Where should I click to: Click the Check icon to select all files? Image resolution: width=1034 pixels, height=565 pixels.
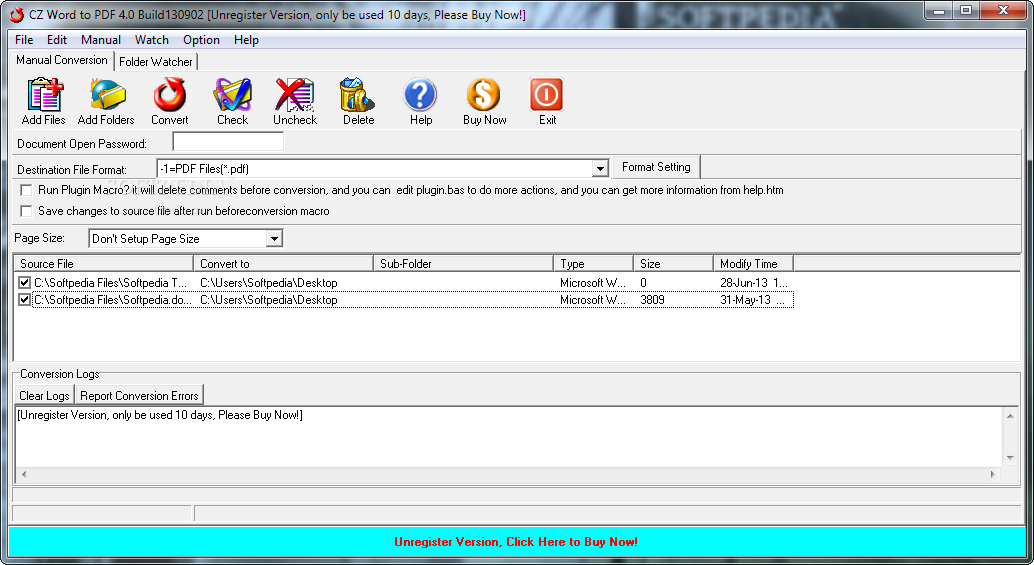[232, 95]
